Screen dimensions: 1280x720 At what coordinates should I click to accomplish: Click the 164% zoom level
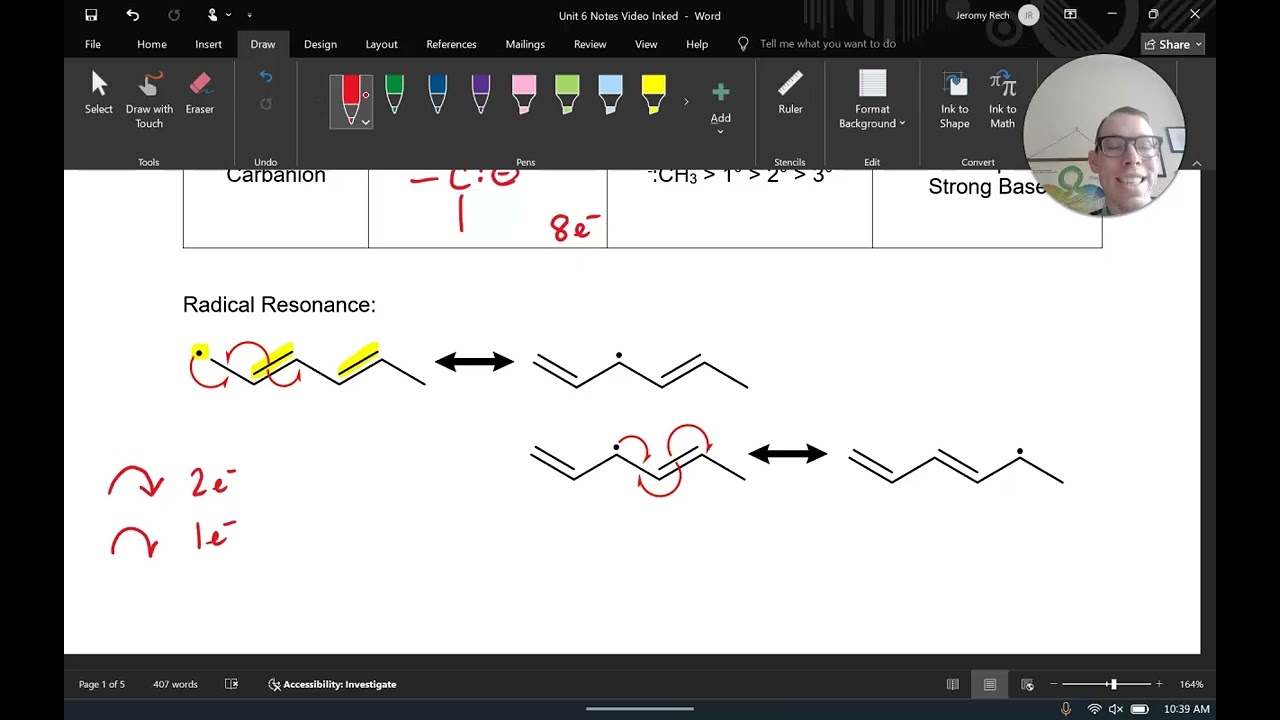(1191, 684)
